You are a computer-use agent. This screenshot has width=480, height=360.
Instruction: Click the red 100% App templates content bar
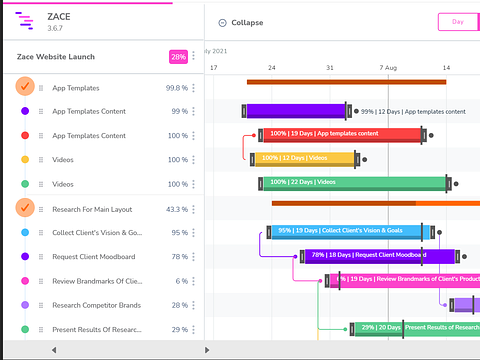point(342,135)
